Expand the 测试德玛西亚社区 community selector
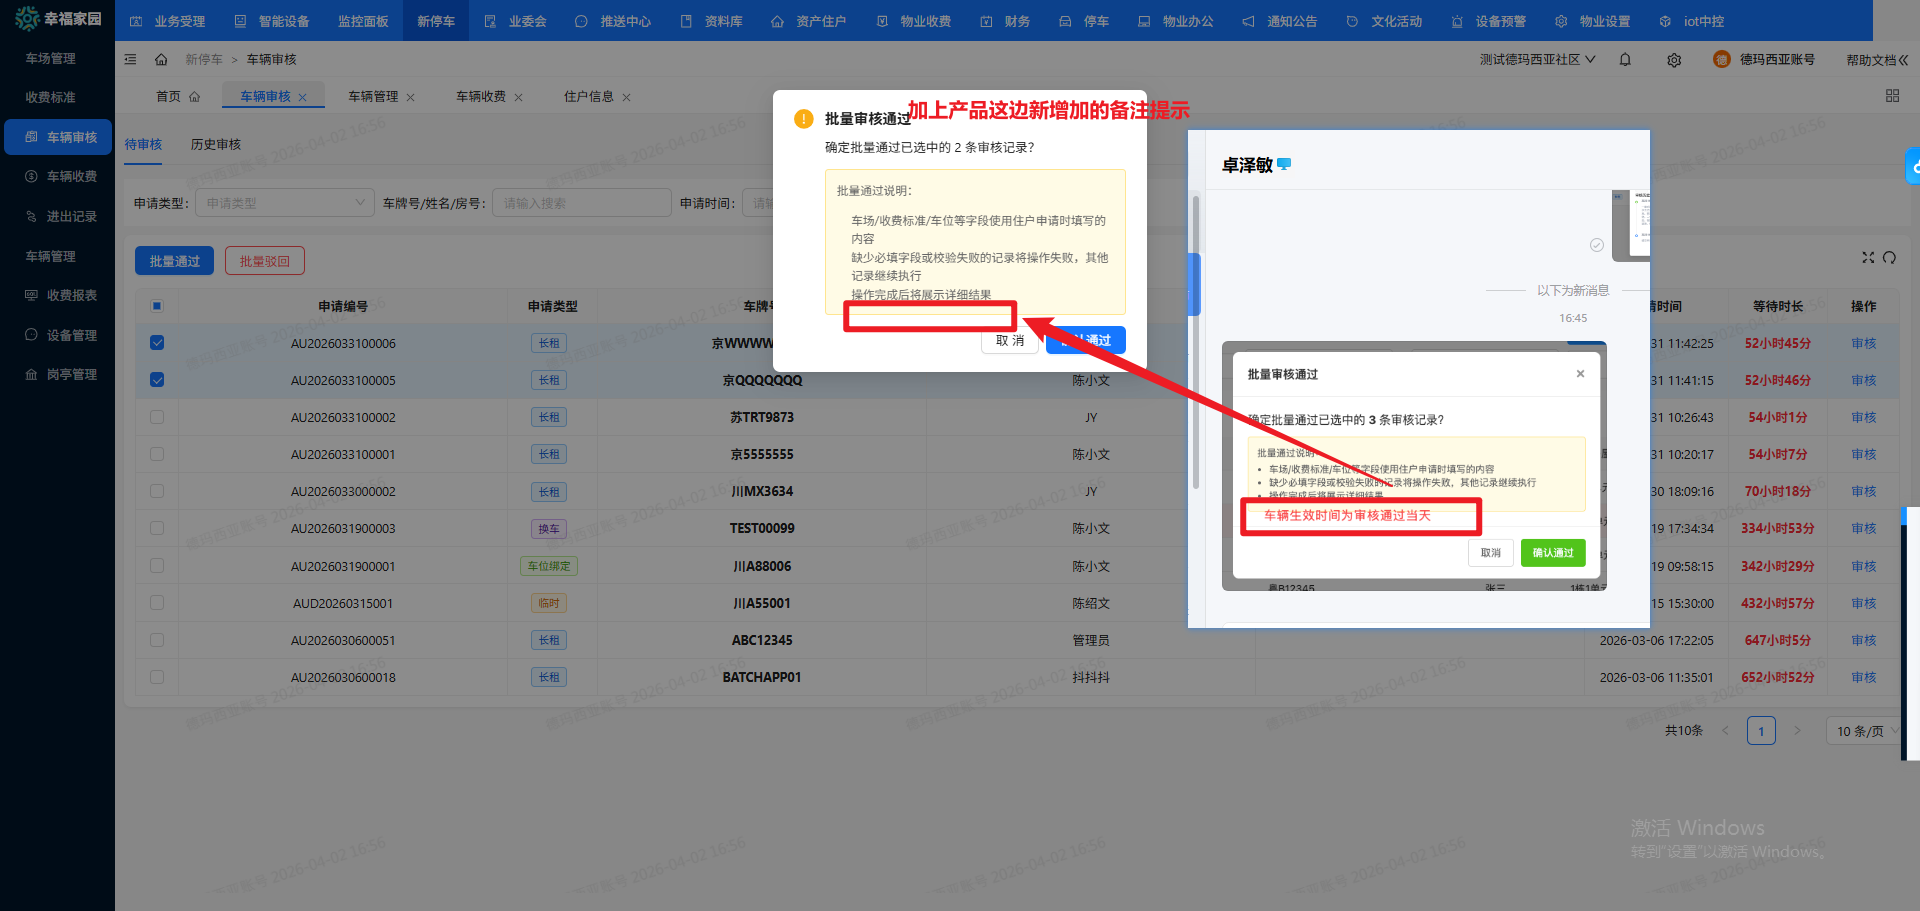 [x=1537, y=60]
